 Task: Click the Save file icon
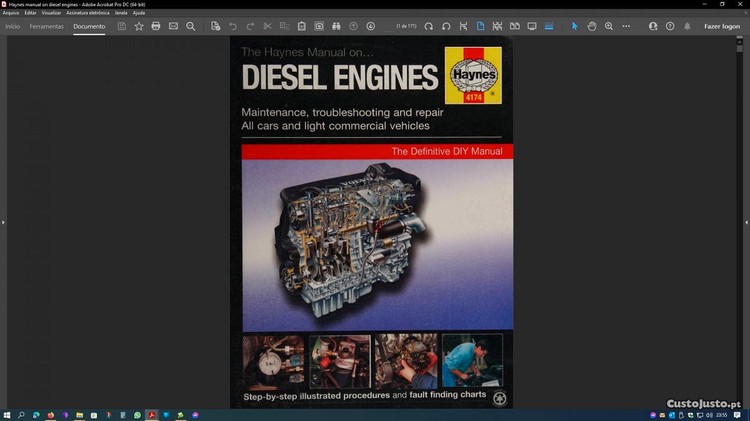pyautogui.click(x=122, y=26)
